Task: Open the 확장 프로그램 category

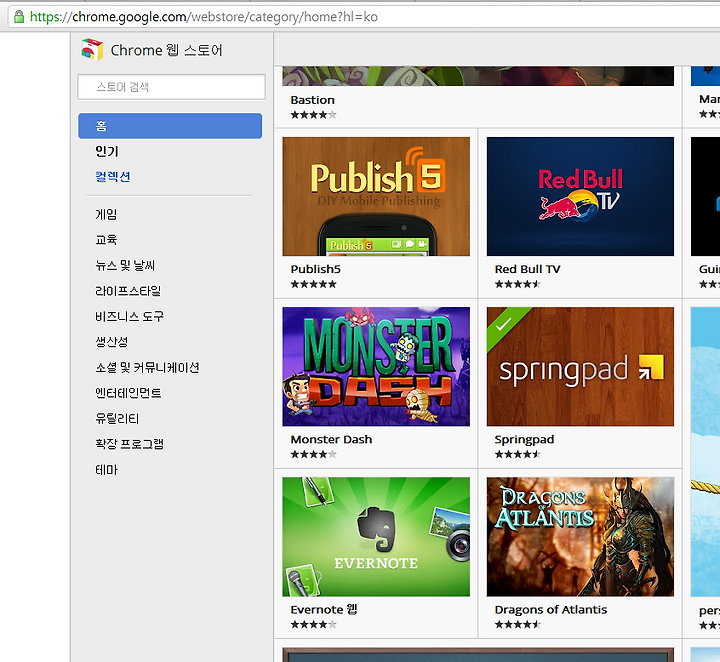Action: click(129, 444)
